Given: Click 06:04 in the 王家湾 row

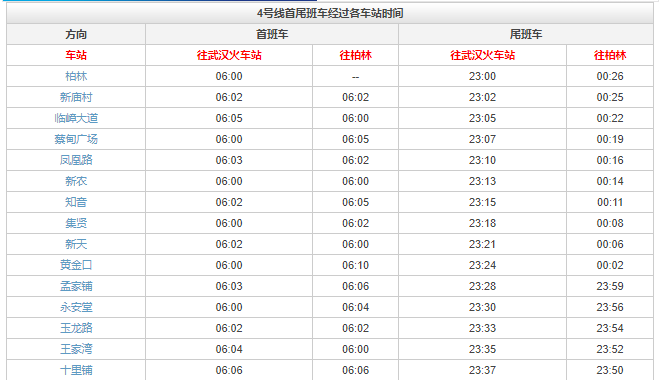Looking at the screenshot, I should pos(229,349).
